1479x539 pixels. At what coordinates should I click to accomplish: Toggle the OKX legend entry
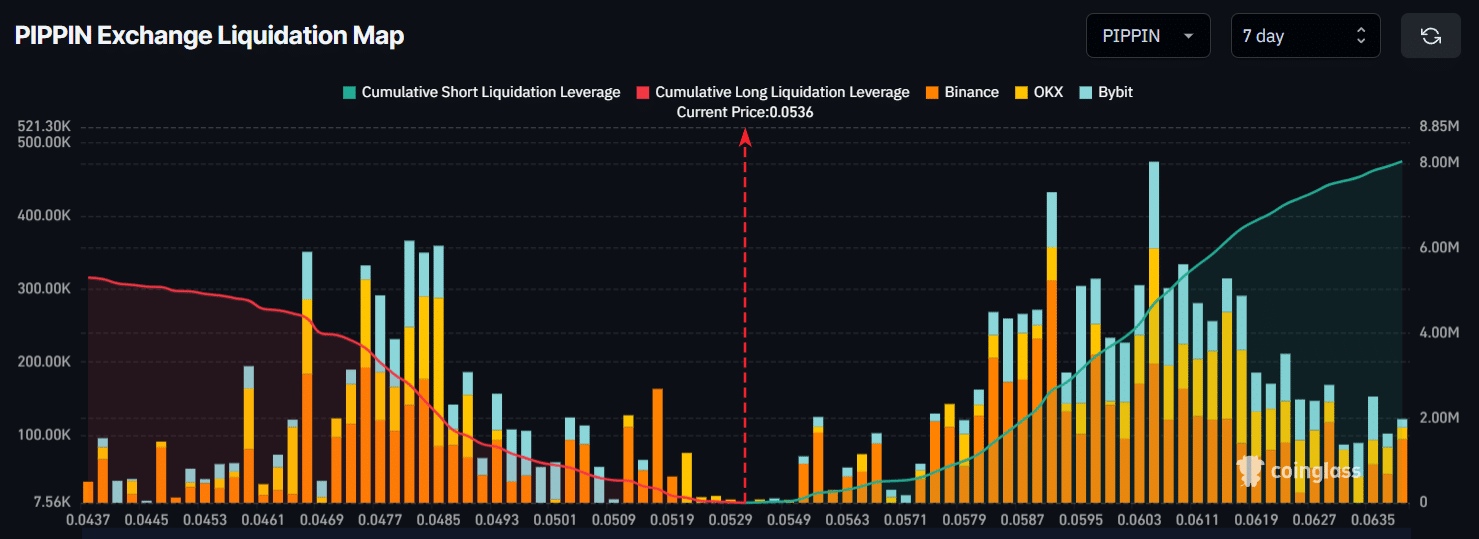pyautogui.click(x=1050, y=92)
